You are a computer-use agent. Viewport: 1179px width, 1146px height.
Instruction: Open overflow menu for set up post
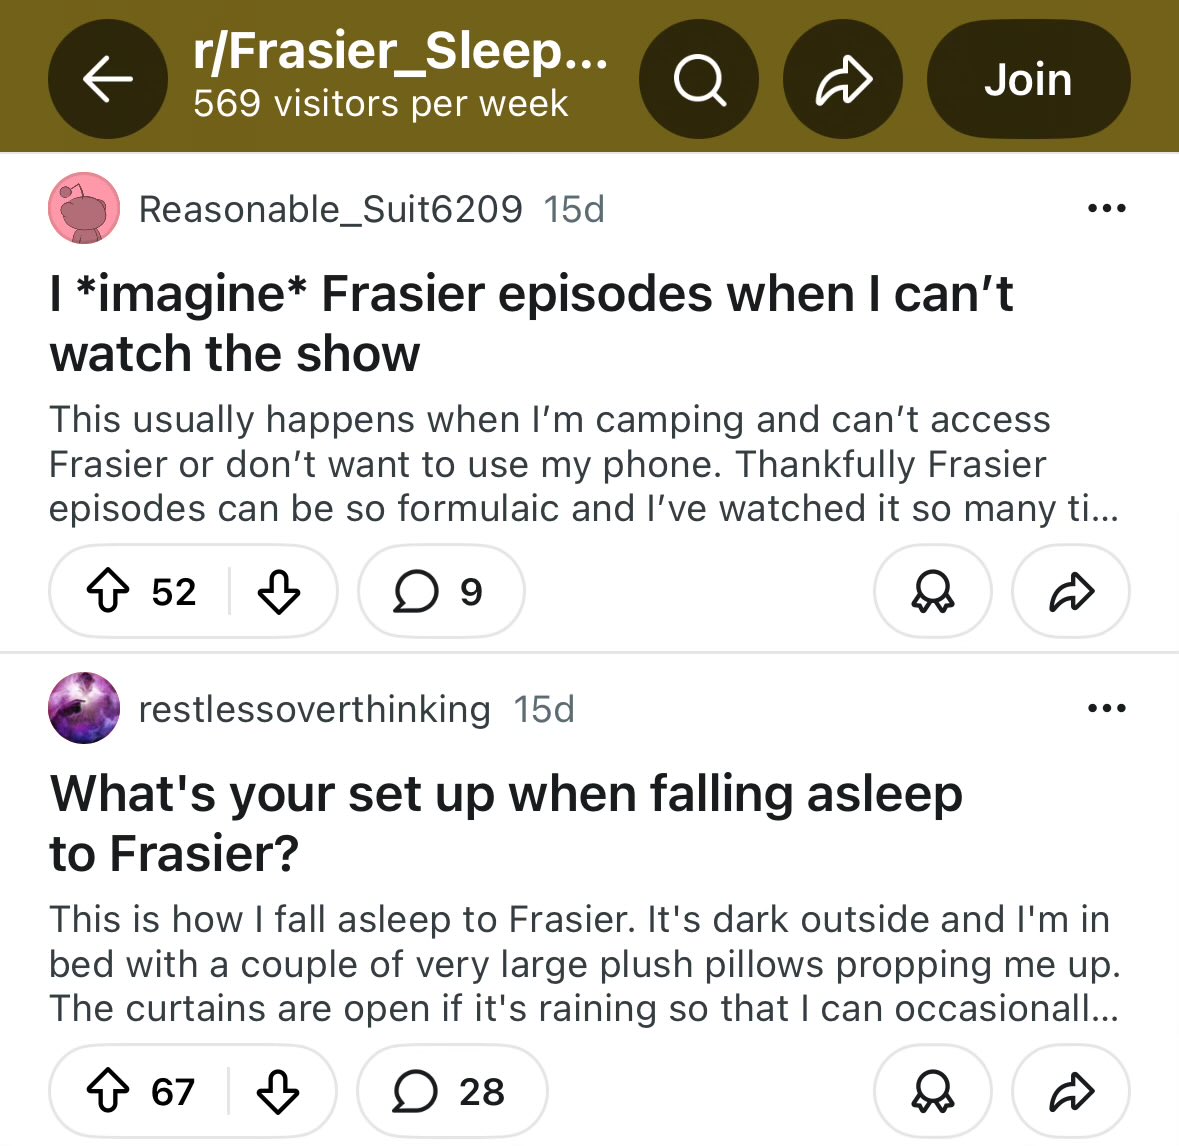[x=1106, y=708]
